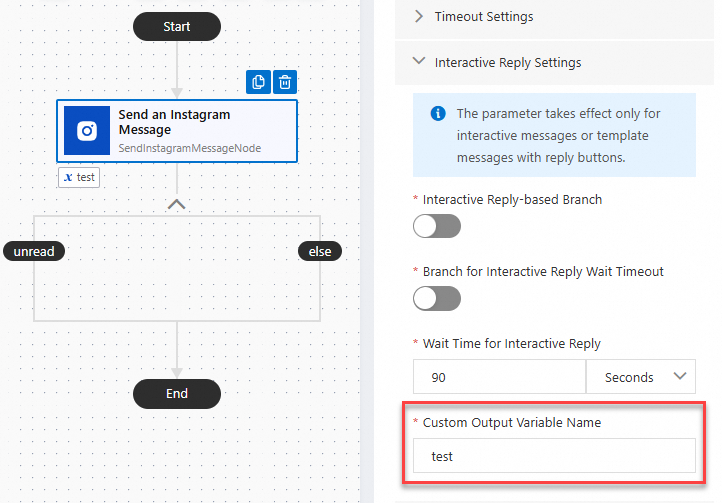The width and height of the screenshot is (722, 503).
Task: Click the variable x icon beside test
Action: (x=68, y=177)
